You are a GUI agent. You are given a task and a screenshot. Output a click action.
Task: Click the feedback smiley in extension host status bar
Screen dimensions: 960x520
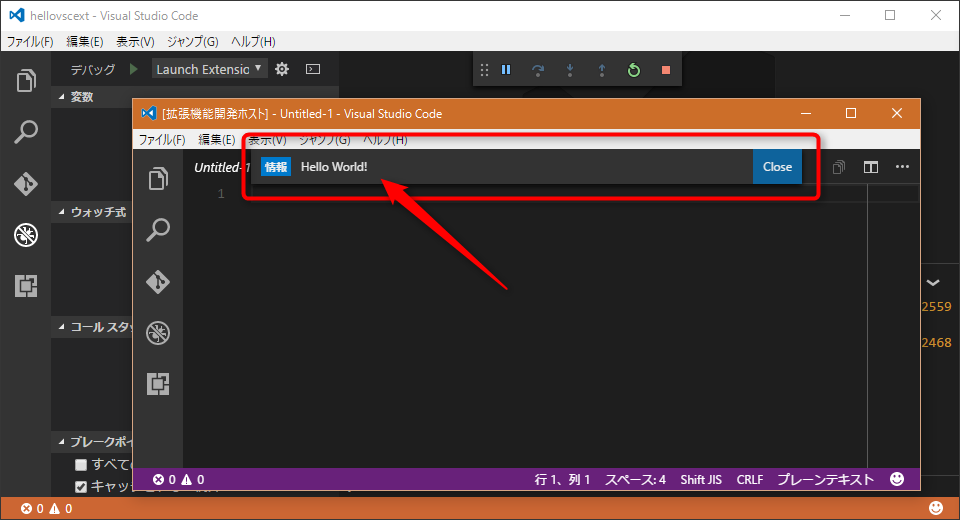pyautogui.click(x=897, y=479)
